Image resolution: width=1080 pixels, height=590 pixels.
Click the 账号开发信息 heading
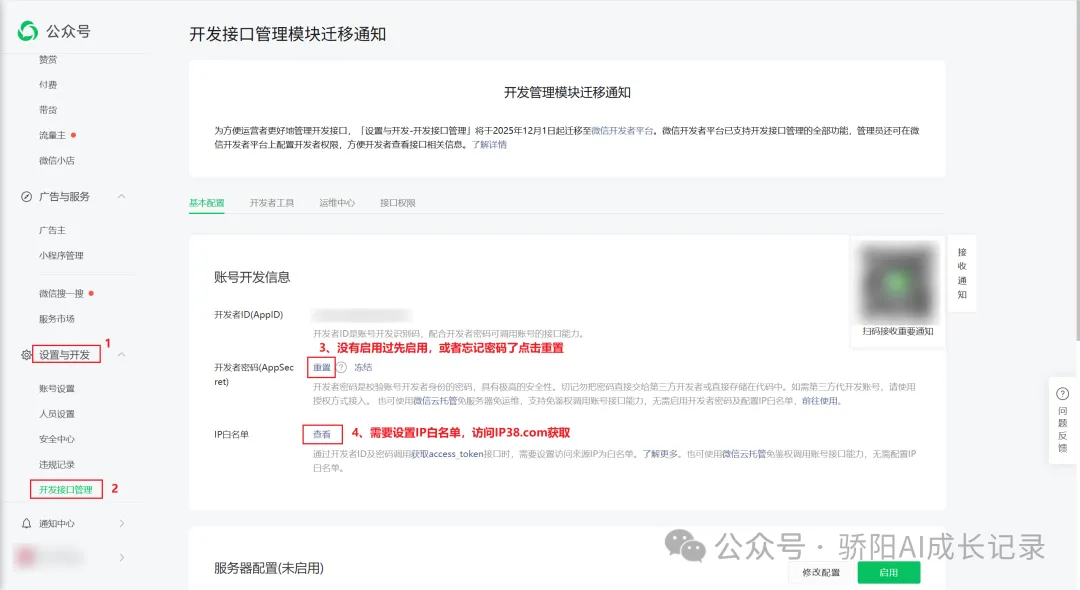[x=252, y=277]
